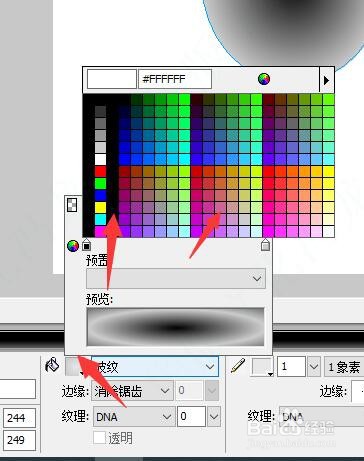The width and height of the screenshot is (364, 461).
Task: Select the paint bucket fill icon
Action: point(52,365)
